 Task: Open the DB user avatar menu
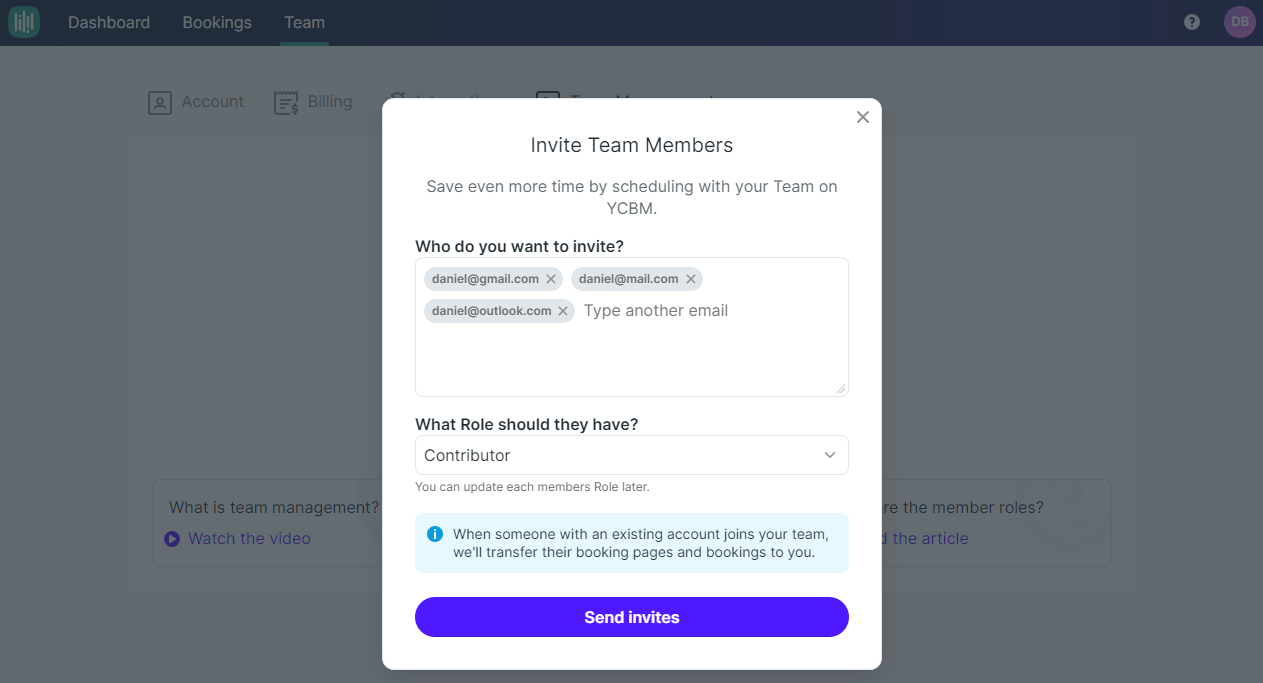coord(1240,22)
